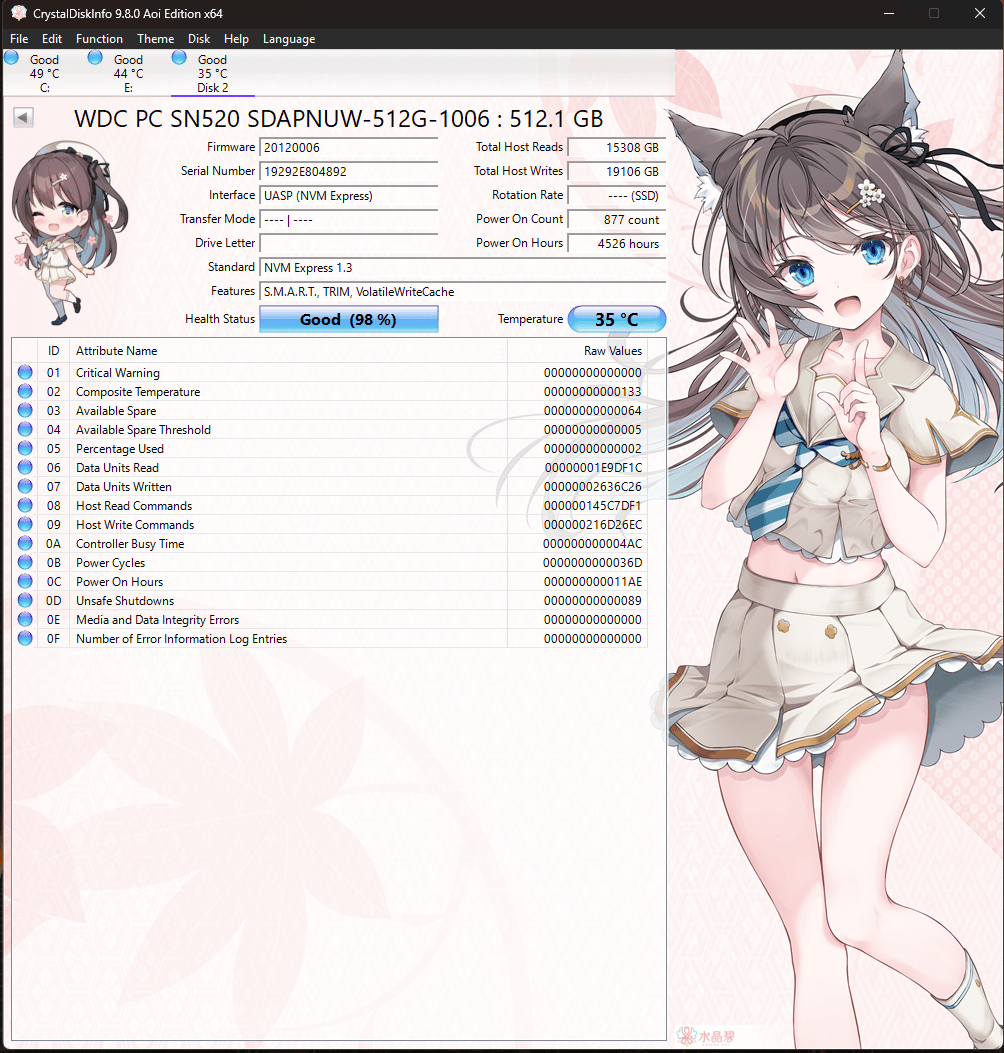This screenshot has height=1053, width=1004.
Task: Click the previous disk arrow button
Action: pos(24,118)
